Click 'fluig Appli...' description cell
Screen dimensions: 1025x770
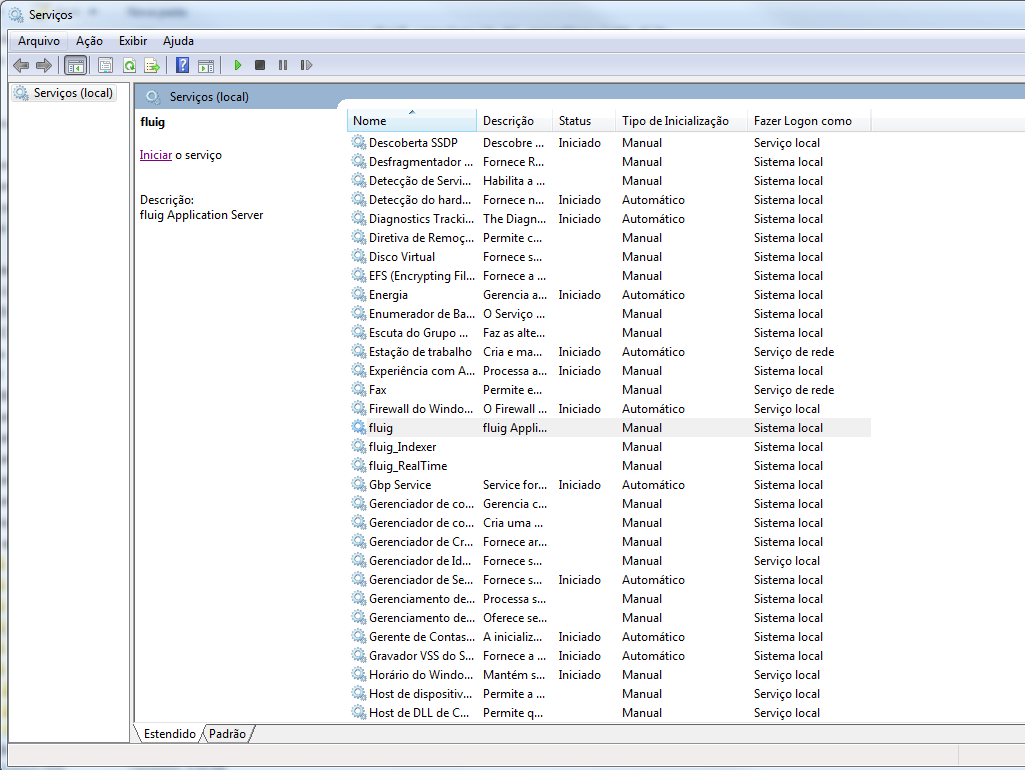click(x=515, y=427)
